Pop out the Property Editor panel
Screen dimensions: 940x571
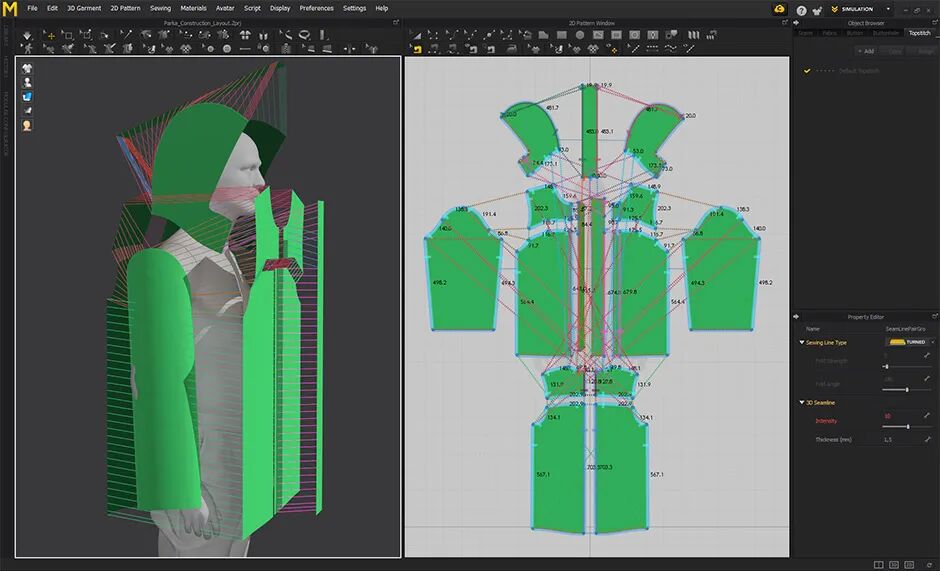[x=935, y=316]
